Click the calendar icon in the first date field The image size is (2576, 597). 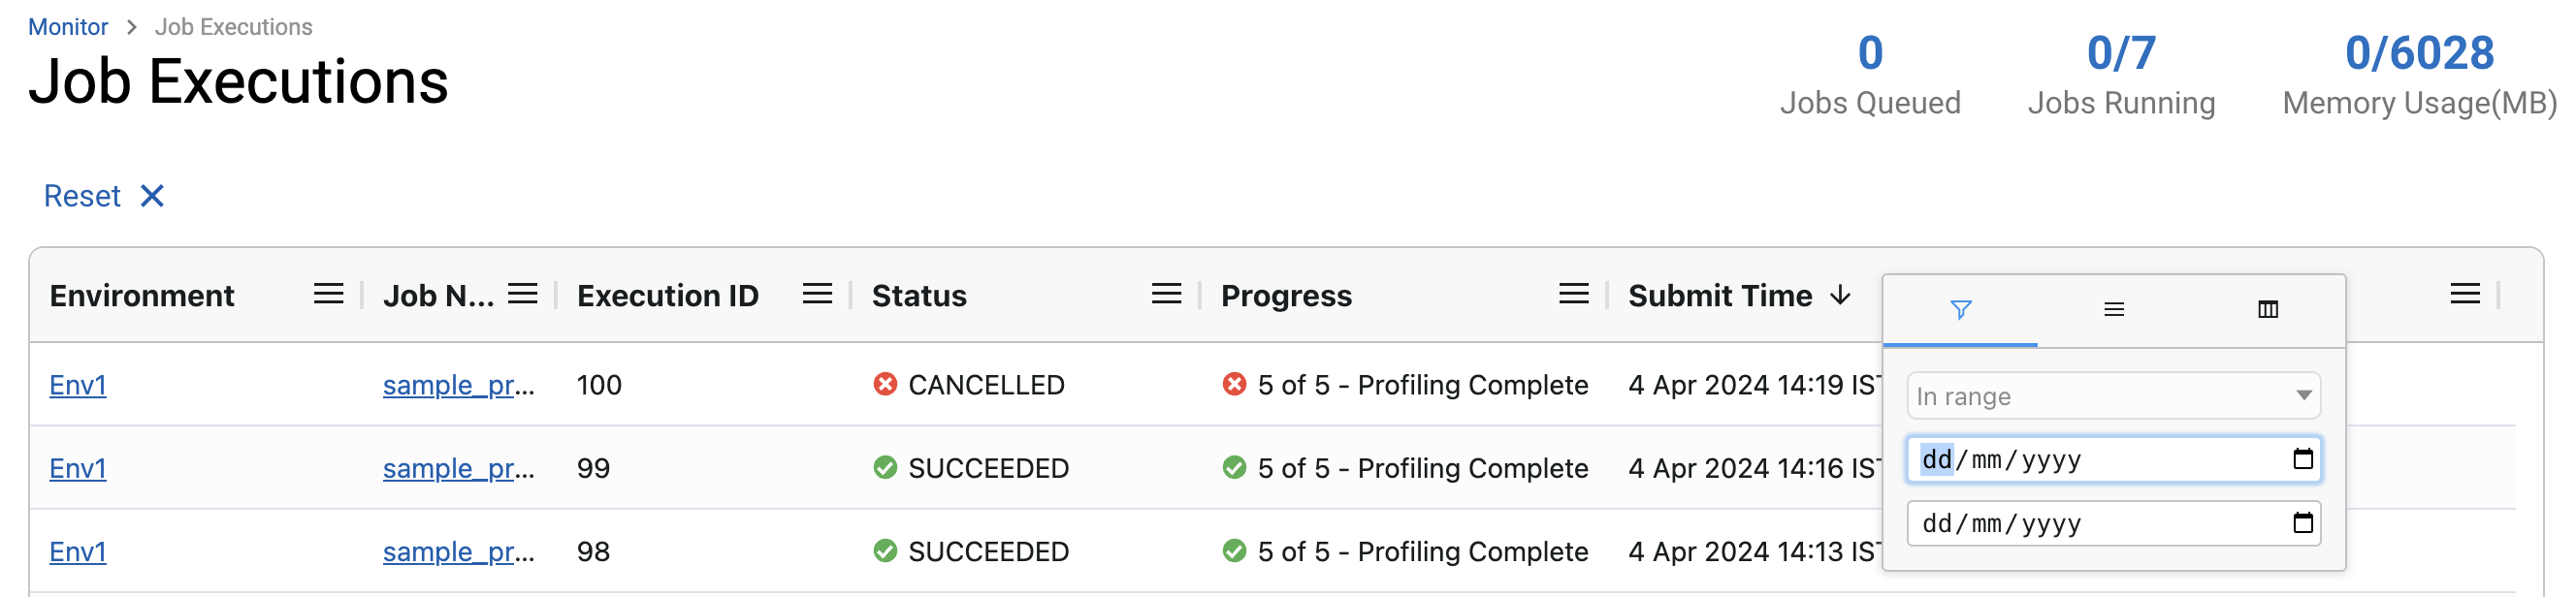(2302, 459)
